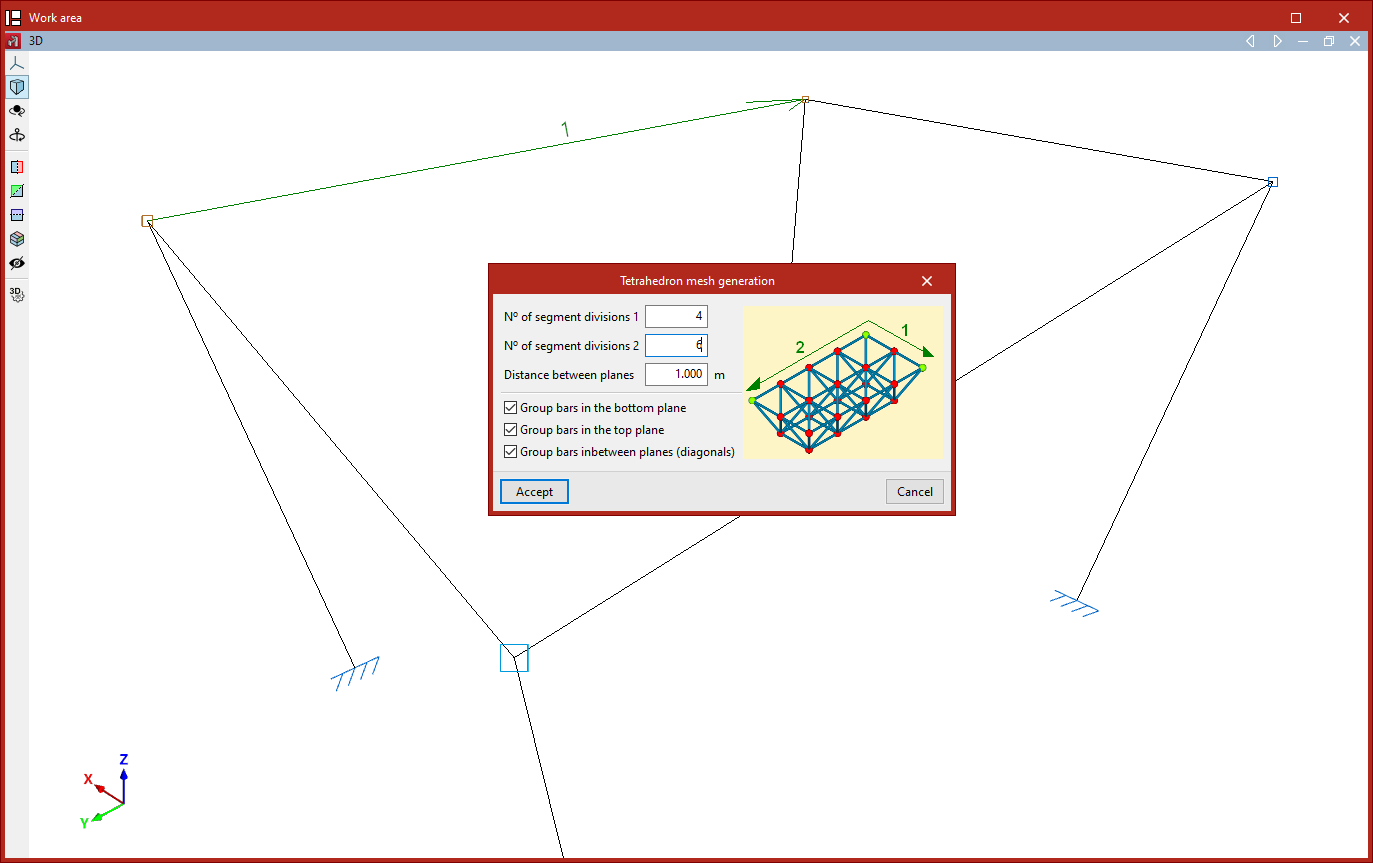This screenshot has width=1373, height=863.
Task: Click the blue square-highlighted node at bottom
Action: (x=514, y=657)
